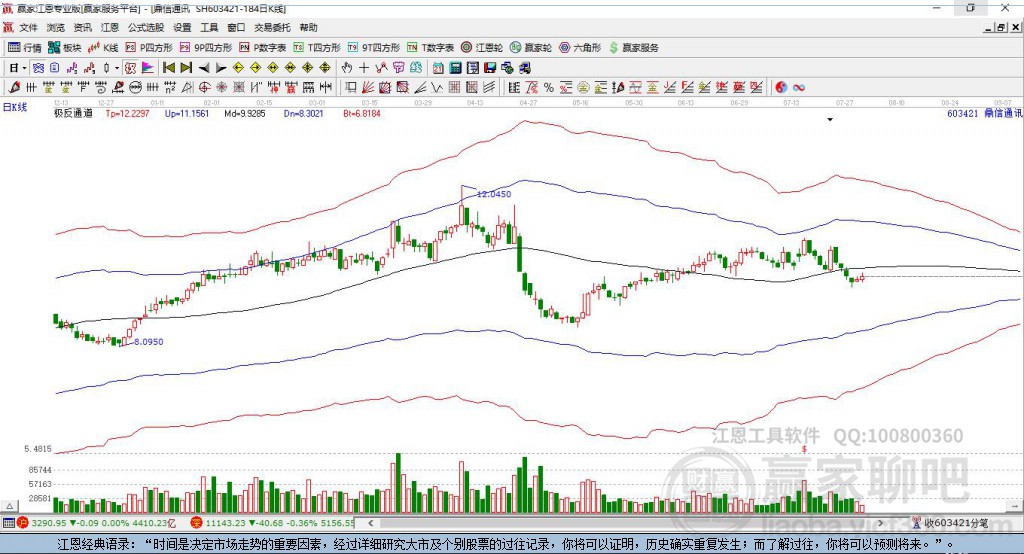Viewport: 1024px width, 554px height.
Task: Click the 极反通道 indicator label
Action: [x=73, y=113]
